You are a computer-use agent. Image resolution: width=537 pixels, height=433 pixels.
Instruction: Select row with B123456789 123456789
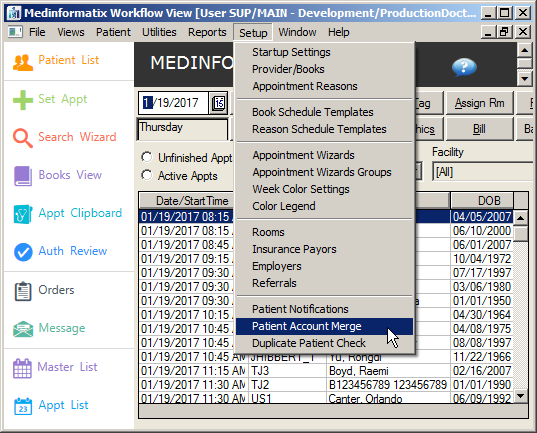pos(325,385)
